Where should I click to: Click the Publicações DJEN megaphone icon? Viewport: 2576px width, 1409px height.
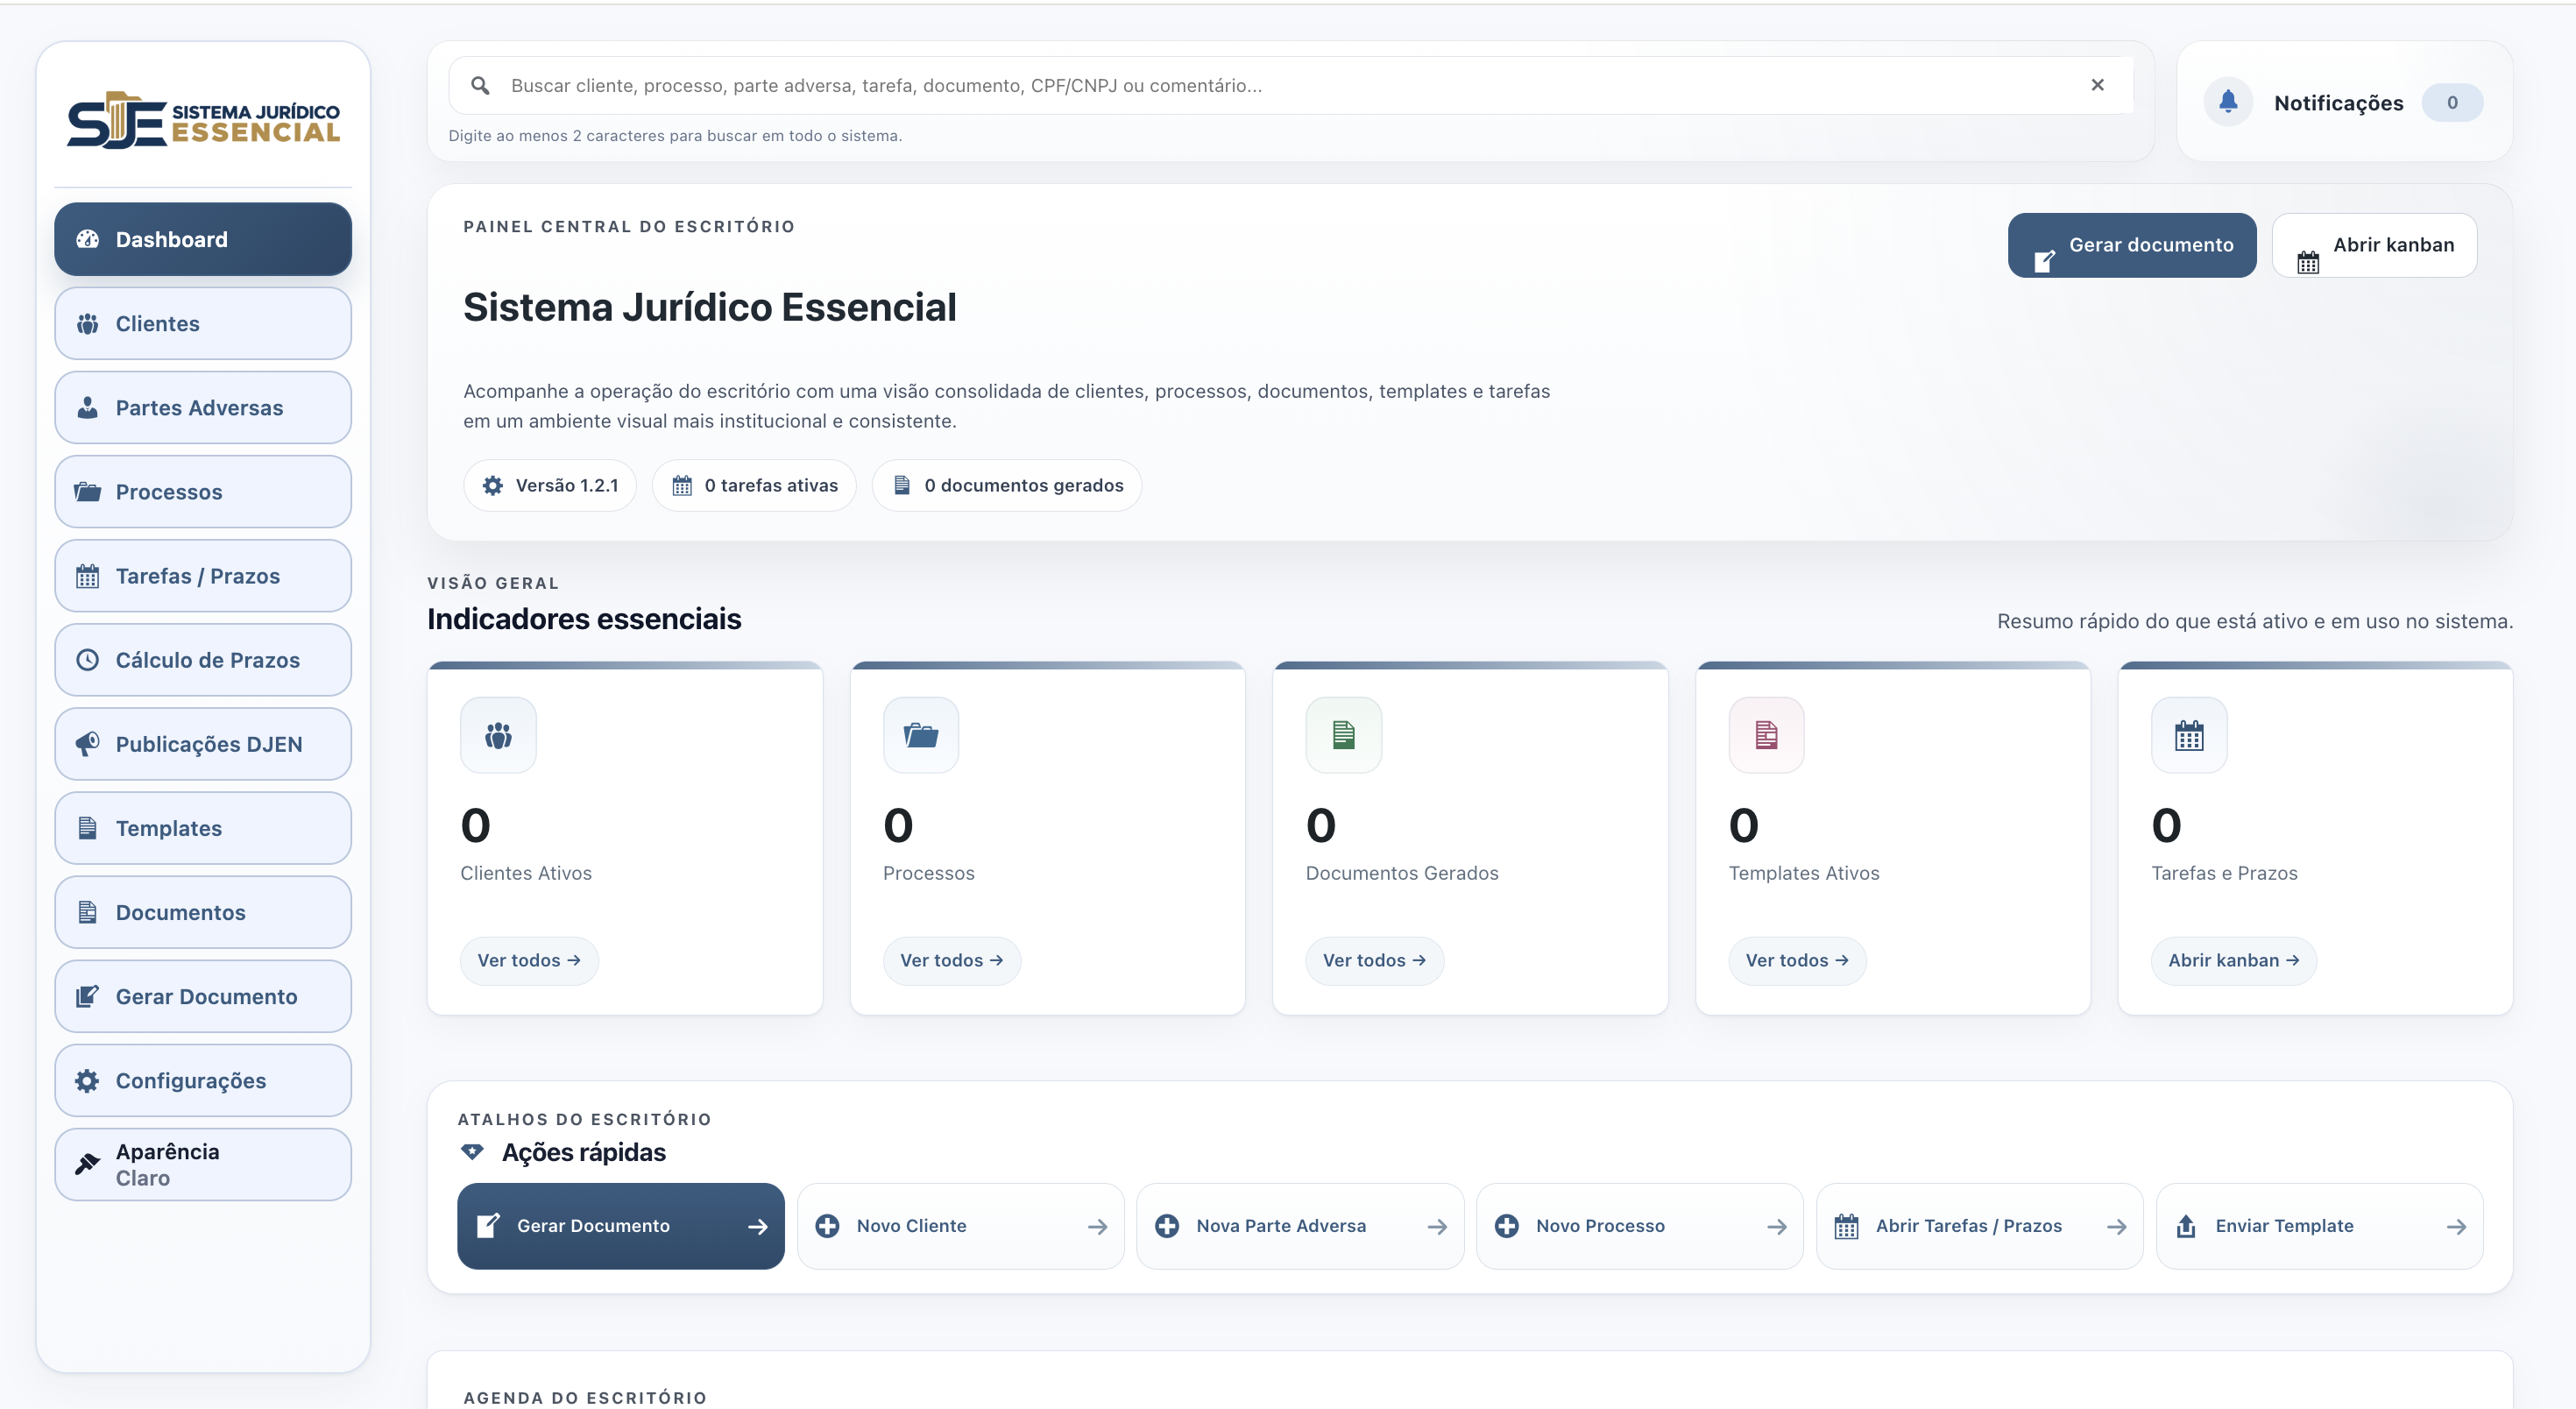point(88,743)
